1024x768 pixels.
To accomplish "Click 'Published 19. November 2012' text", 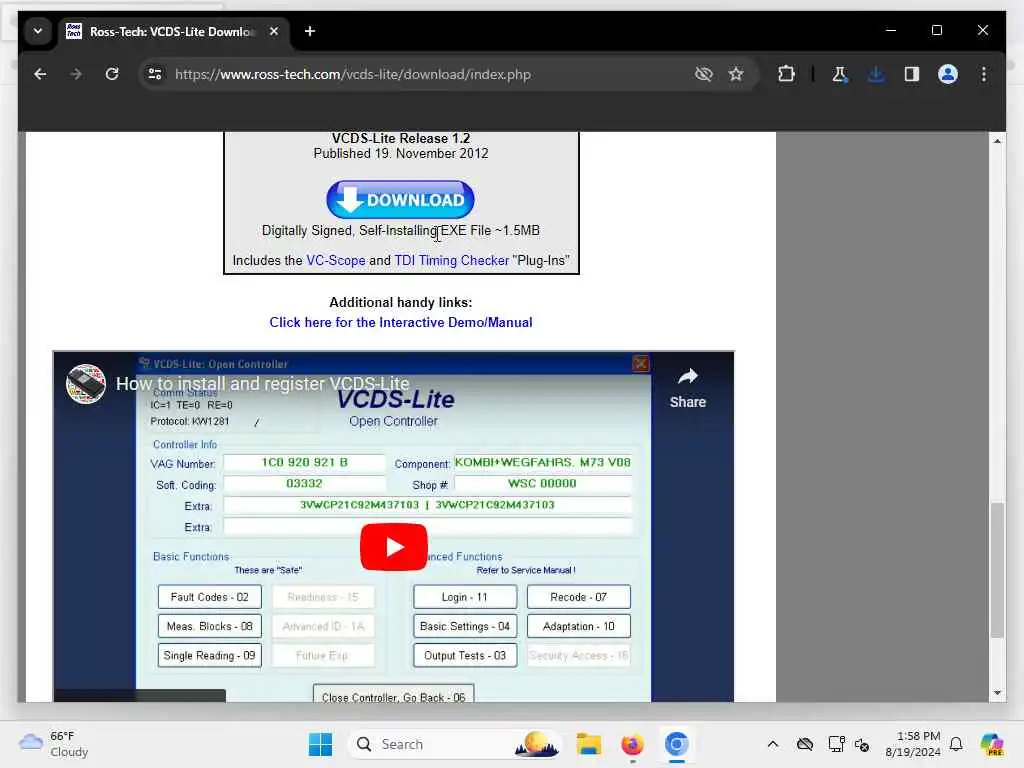I will click(401, 153).
